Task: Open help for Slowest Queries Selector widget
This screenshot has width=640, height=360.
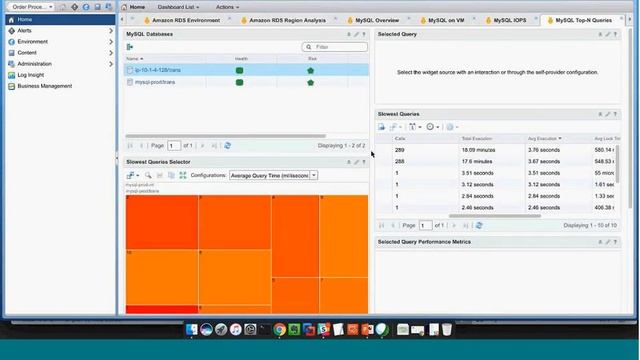Action: [364, 162]
